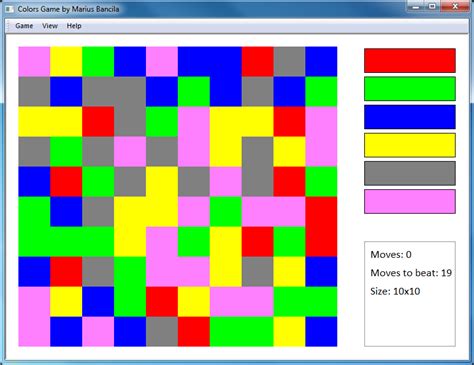The width and height of the screenshot is (474, 365).
Task: Pick the pink color swatch in the palette
Action: (410, 202)
